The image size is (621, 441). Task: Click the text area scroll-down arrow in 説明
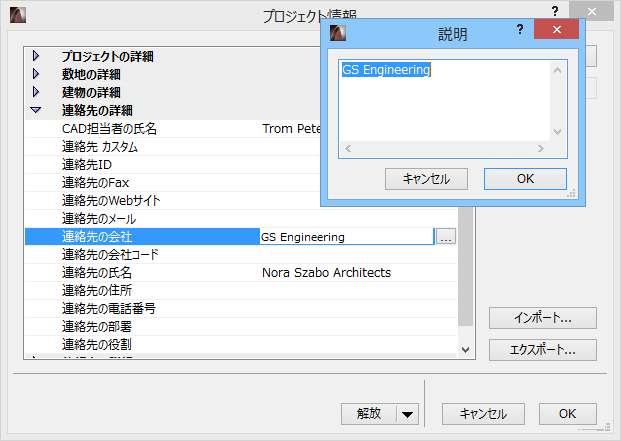(x=558, y=132)
